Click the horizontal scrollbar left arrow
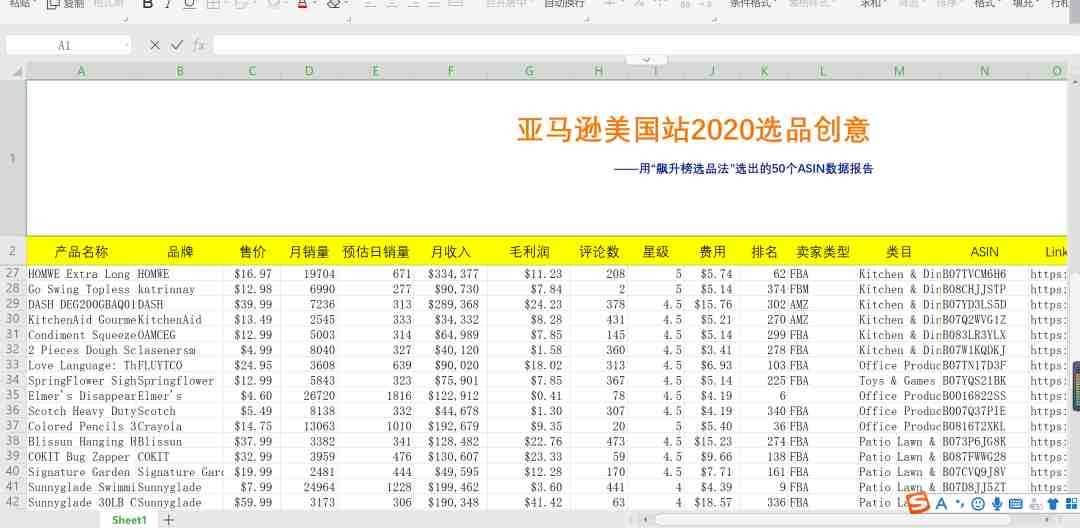The width and height of the screenshot is (1080, 528). (645, 520)
